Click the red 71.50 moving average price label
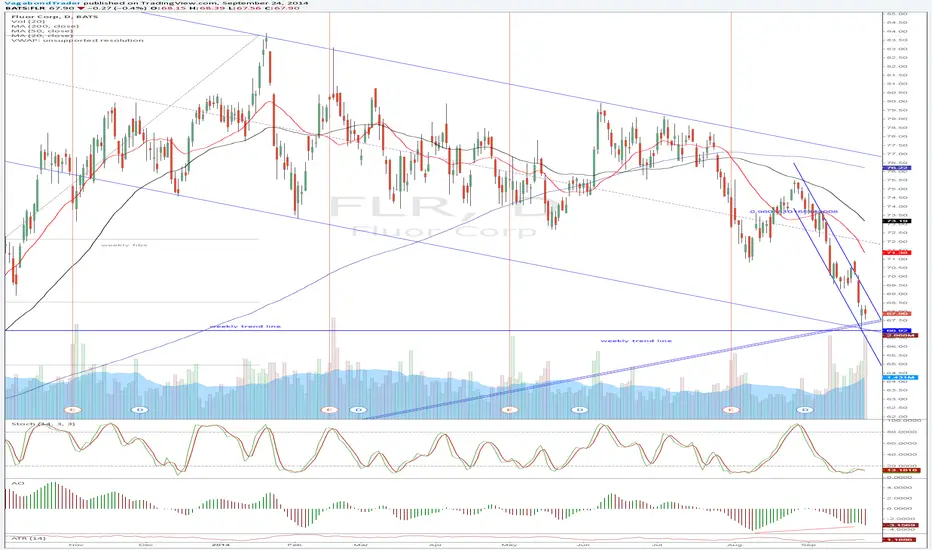Viewport: 932px width, 550px height. click(x=898, y=253)
